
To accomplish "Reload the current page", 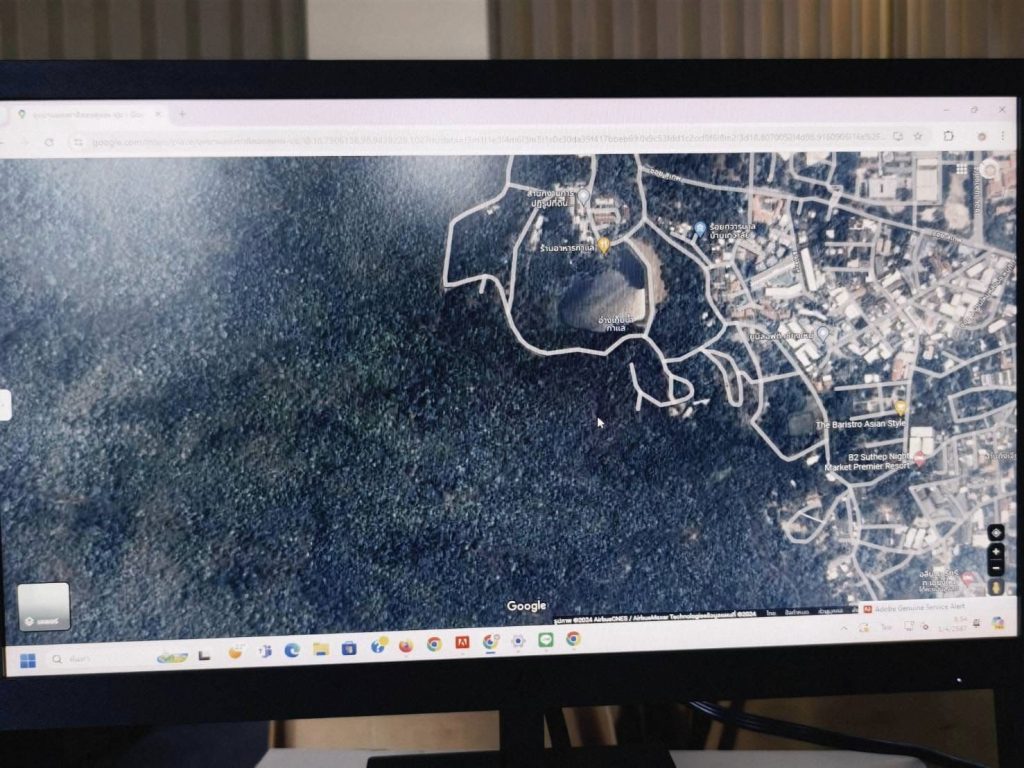I will (x=49, y=142).
